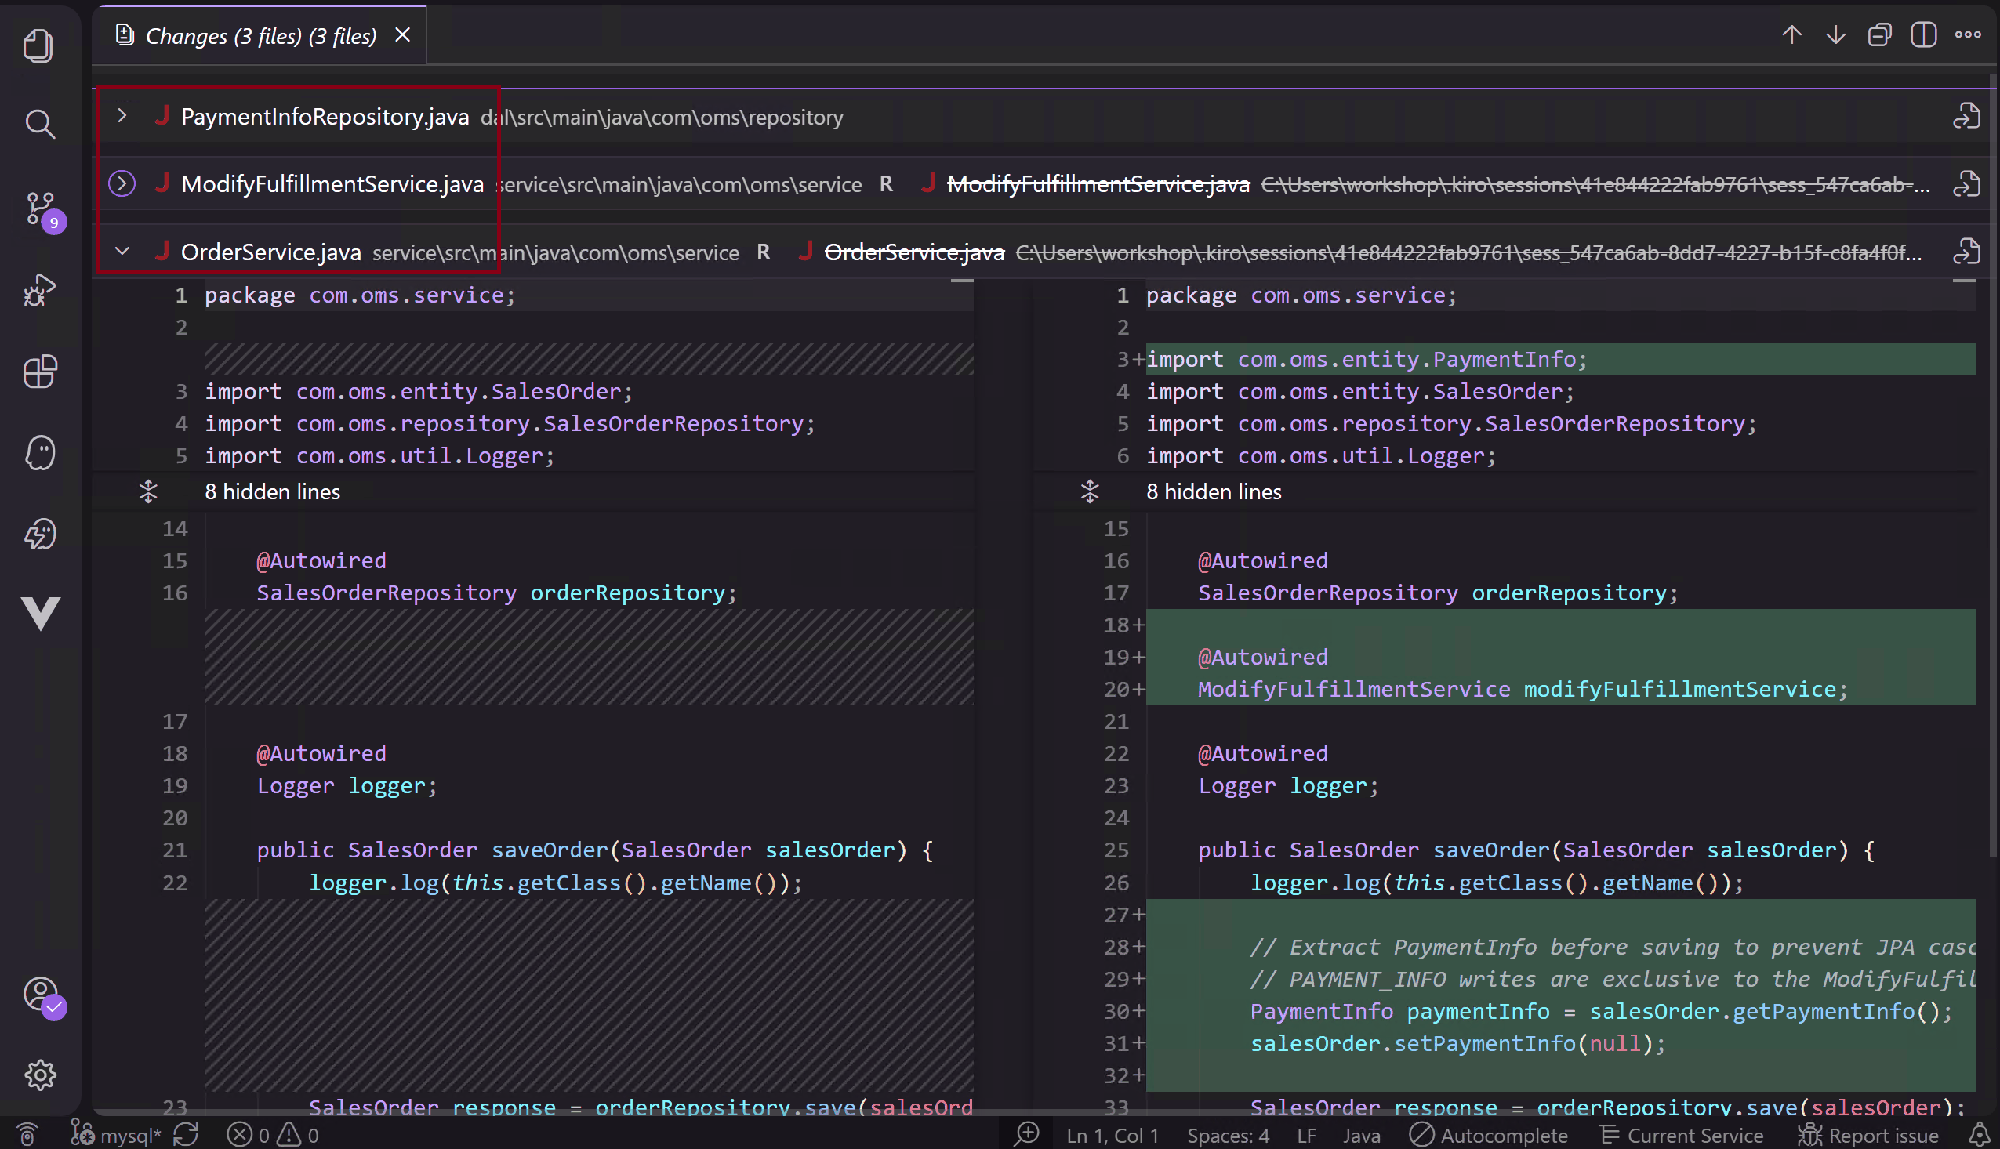The image size is (2000, 1149).
Task: Open the Extensions view
Action: click(39, 372)
